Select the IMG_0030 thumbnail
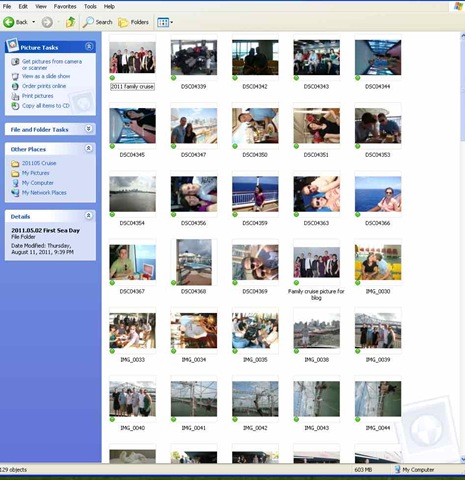 tap(378, 262)
